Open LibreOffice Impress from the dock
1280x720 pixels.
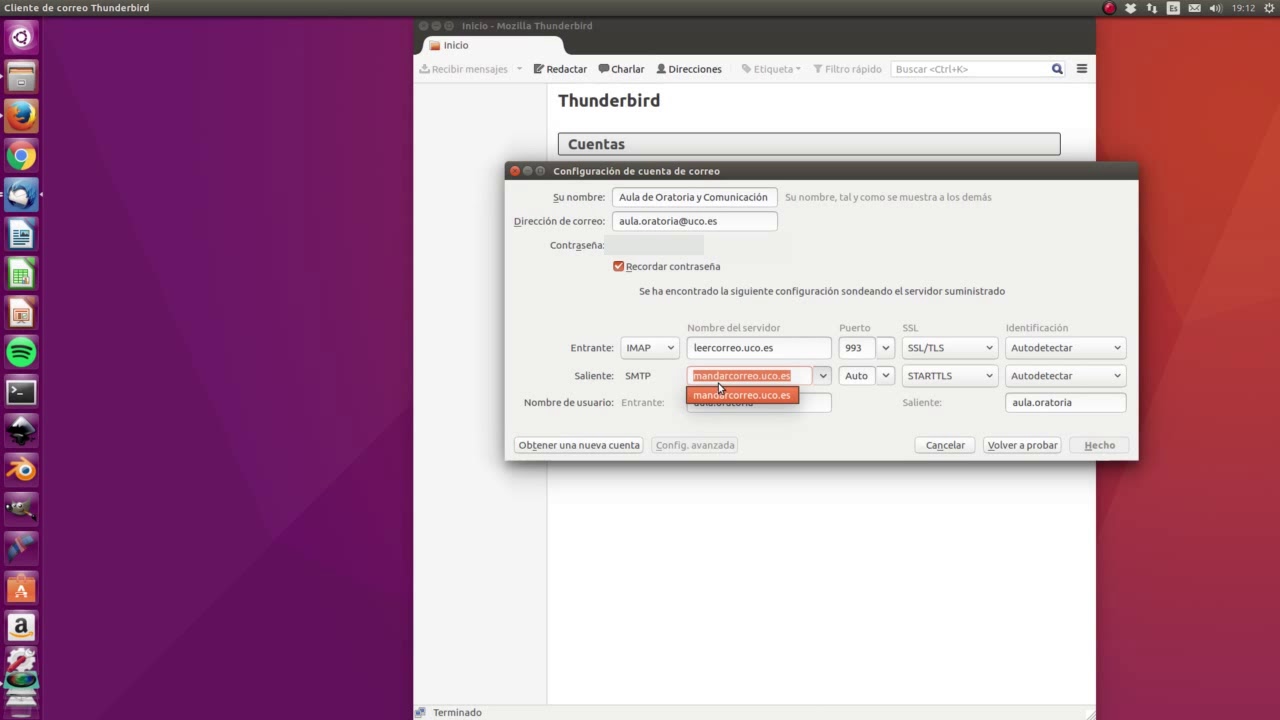click(21, 313)
